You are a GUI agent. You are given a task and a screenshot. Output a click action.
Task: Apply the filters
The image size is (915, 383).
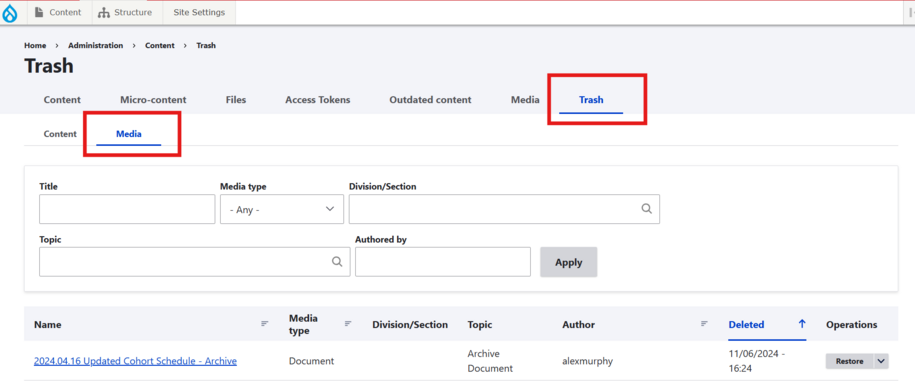tap(569, 262)
